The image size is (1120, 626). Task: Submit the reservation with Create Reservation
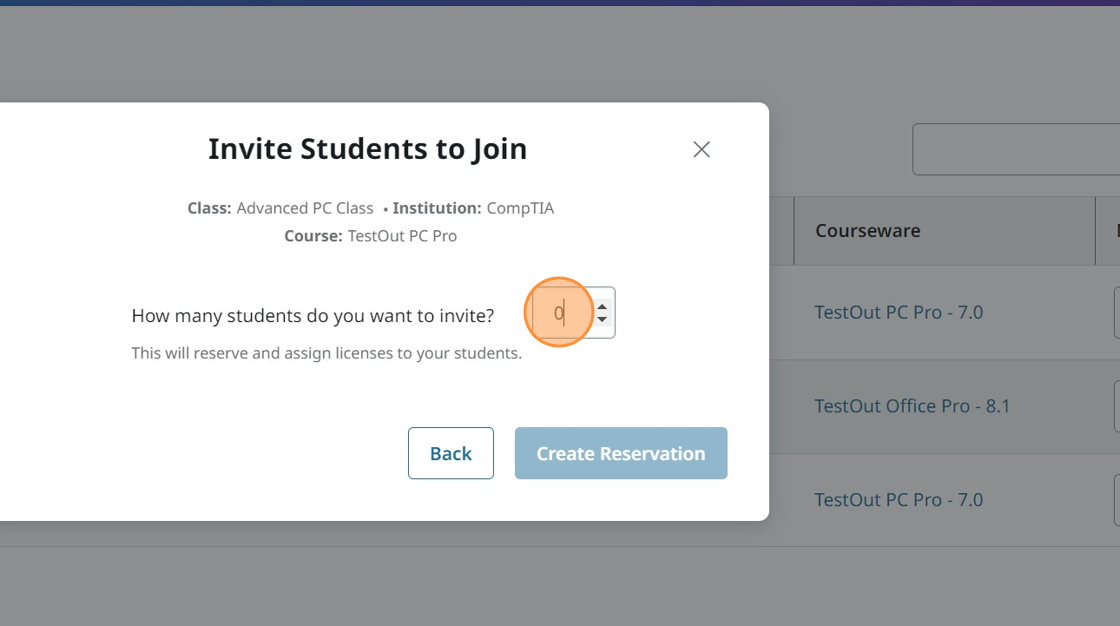click(620, 453)
